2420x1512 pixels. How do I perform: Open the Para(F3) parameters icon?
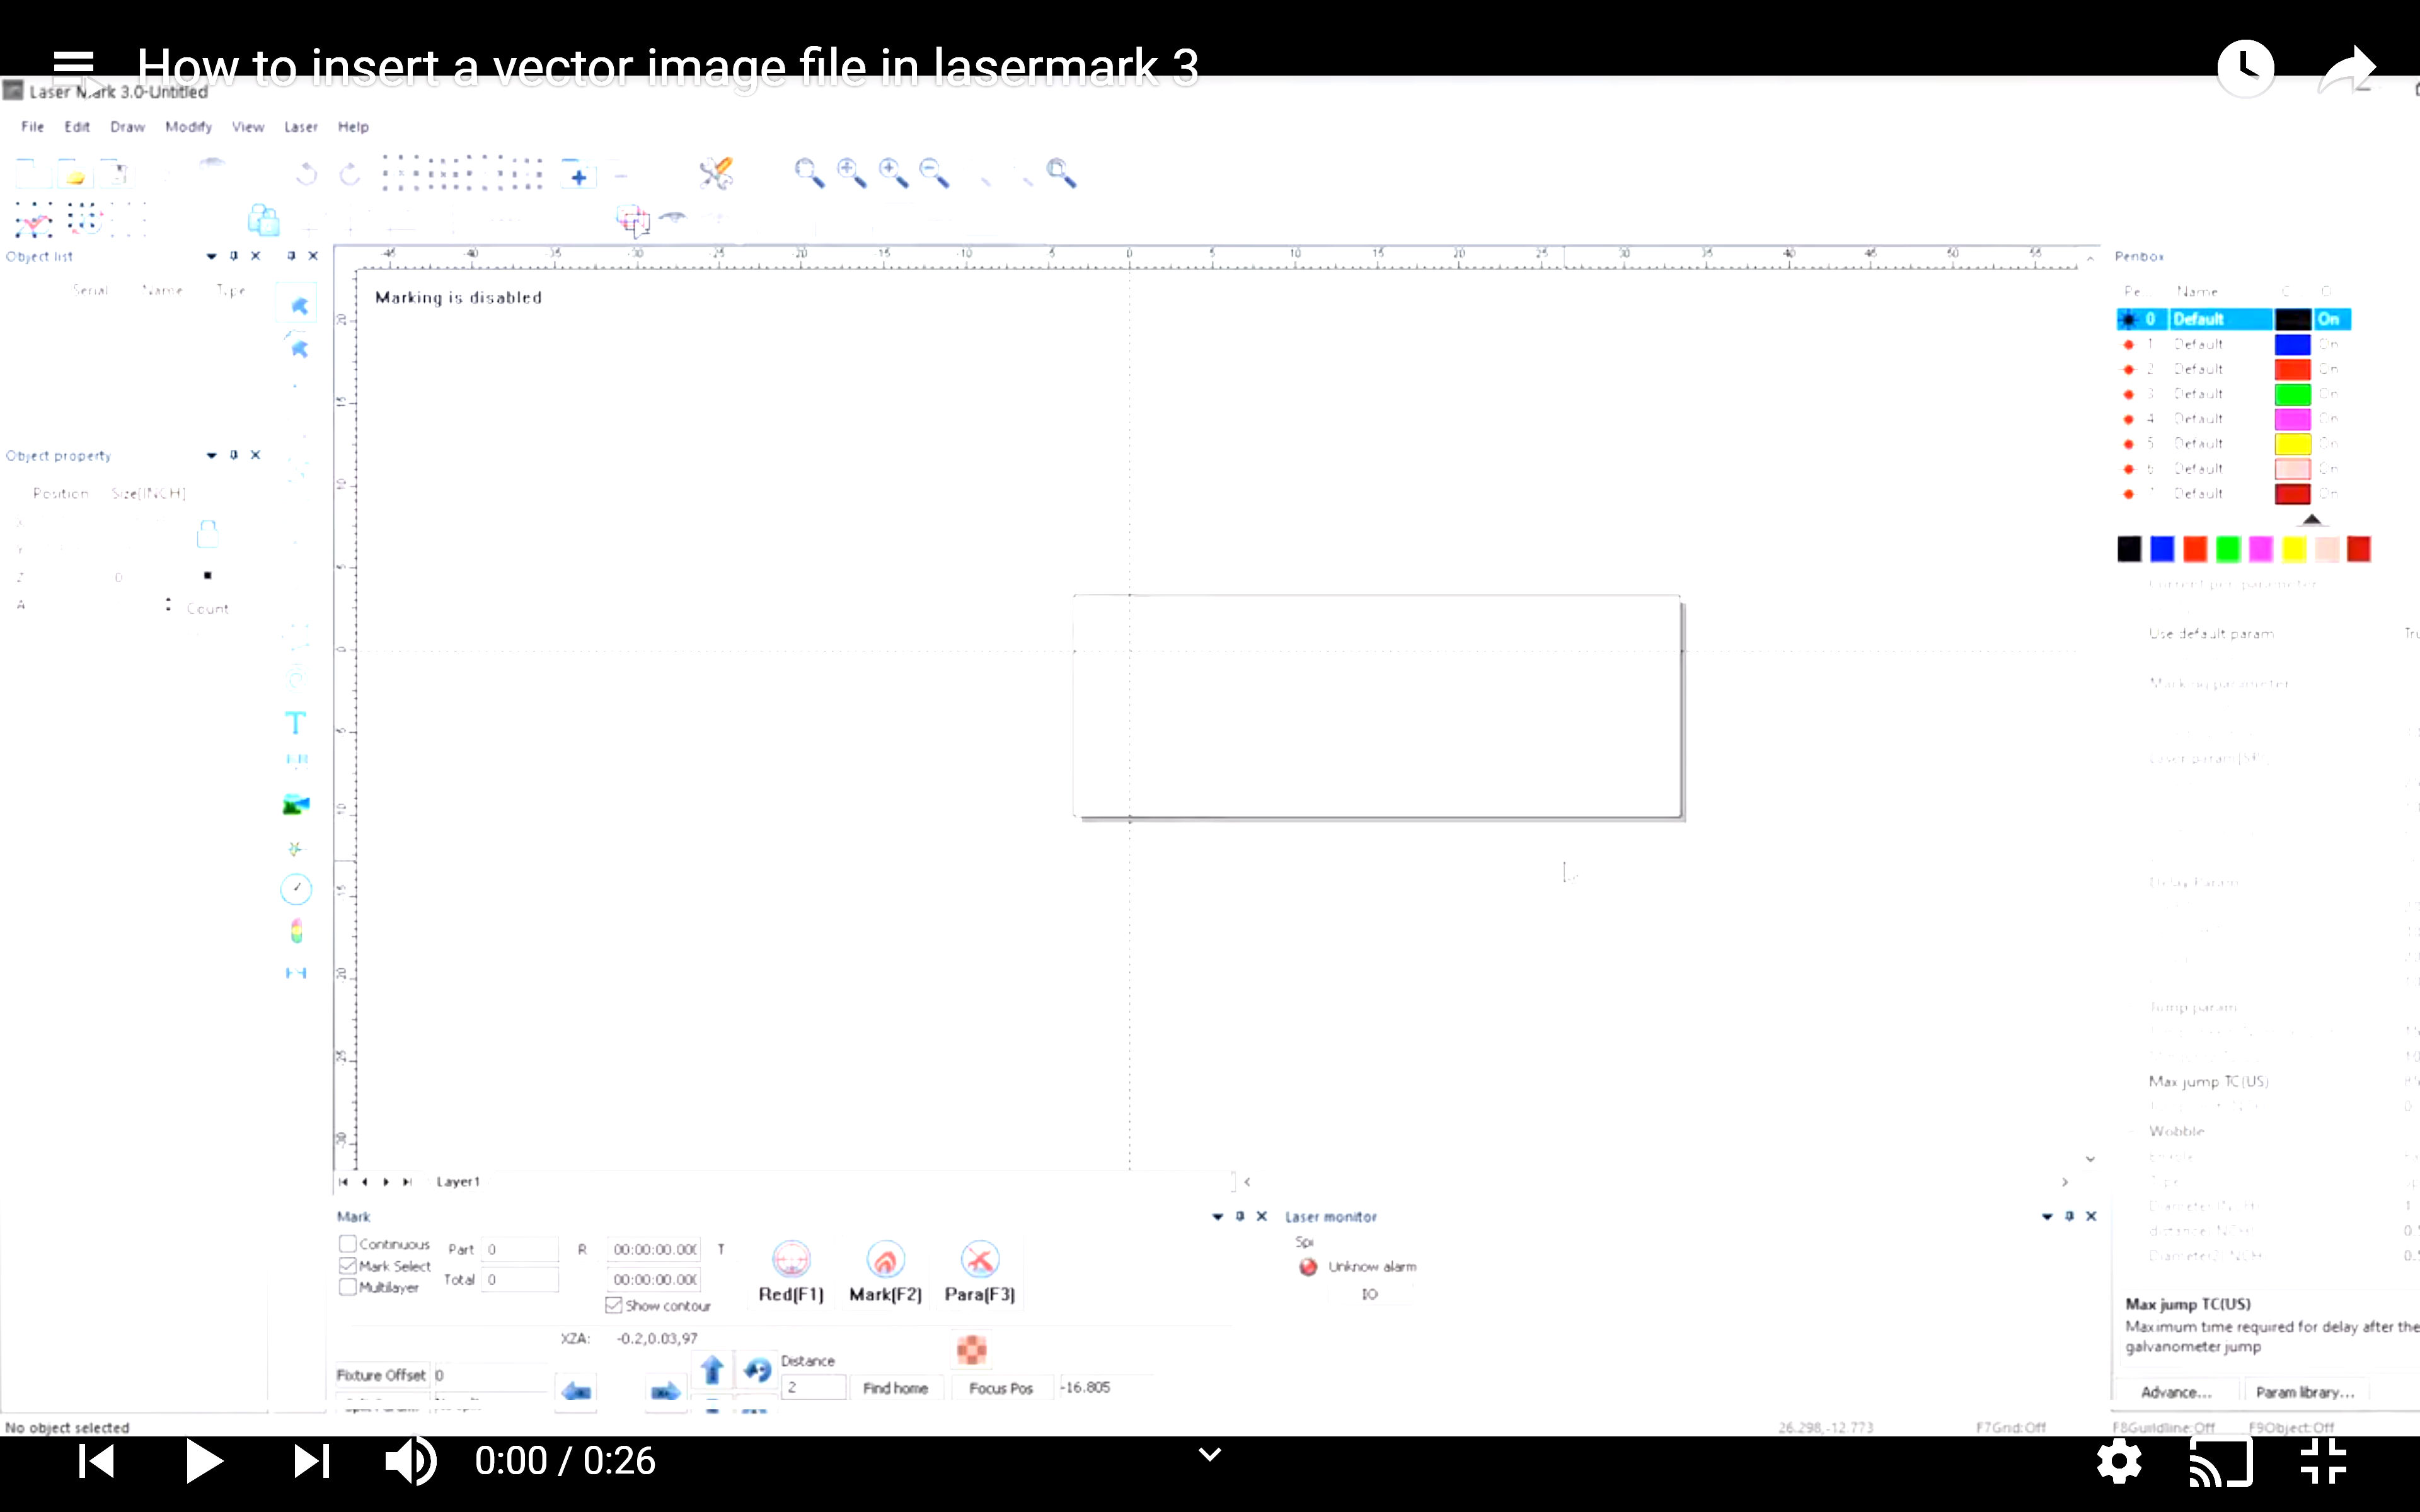tap(979, 1260)
